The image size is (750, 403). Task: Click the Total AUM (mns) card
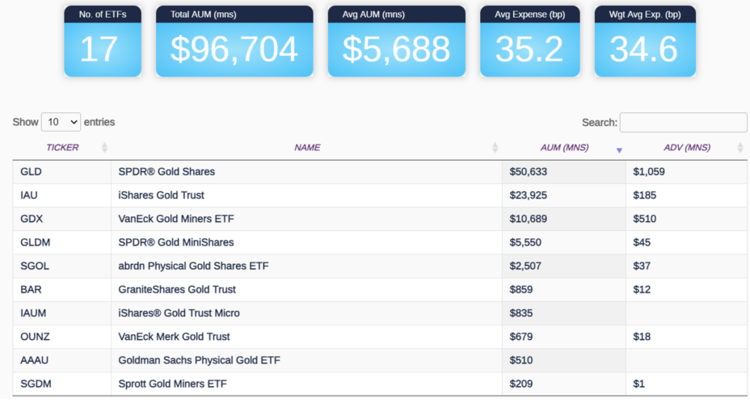click(234, 41)
